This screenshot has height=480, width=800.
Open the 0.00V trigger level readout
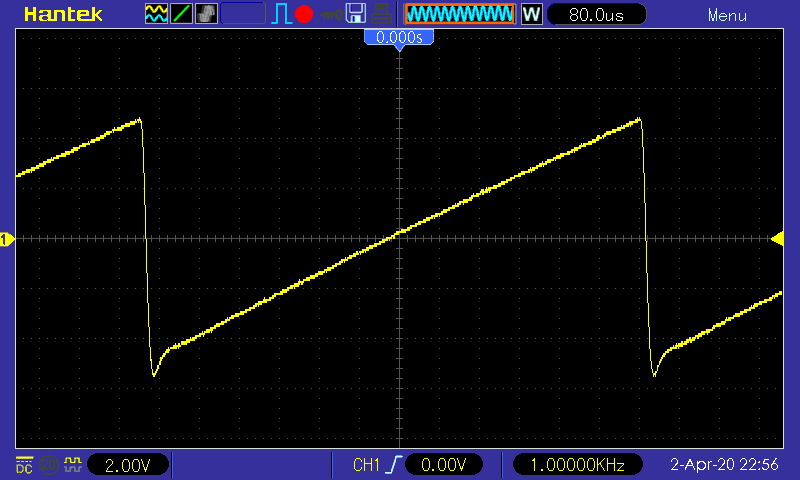[x=443, y=465]
